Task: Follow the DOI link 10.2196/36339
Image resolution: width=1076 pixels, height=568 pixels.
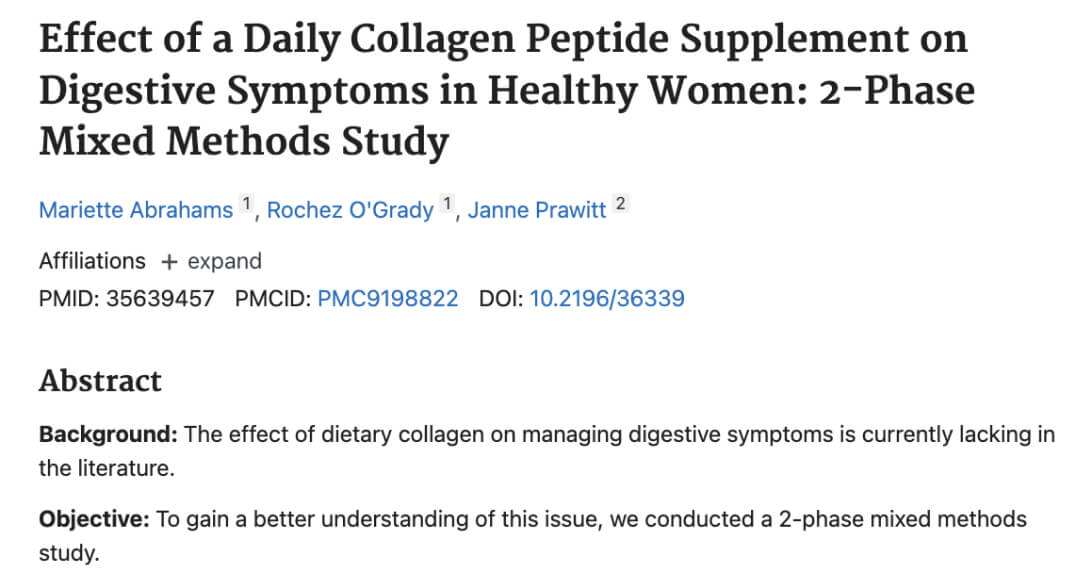Action: [x=606, y=299]
